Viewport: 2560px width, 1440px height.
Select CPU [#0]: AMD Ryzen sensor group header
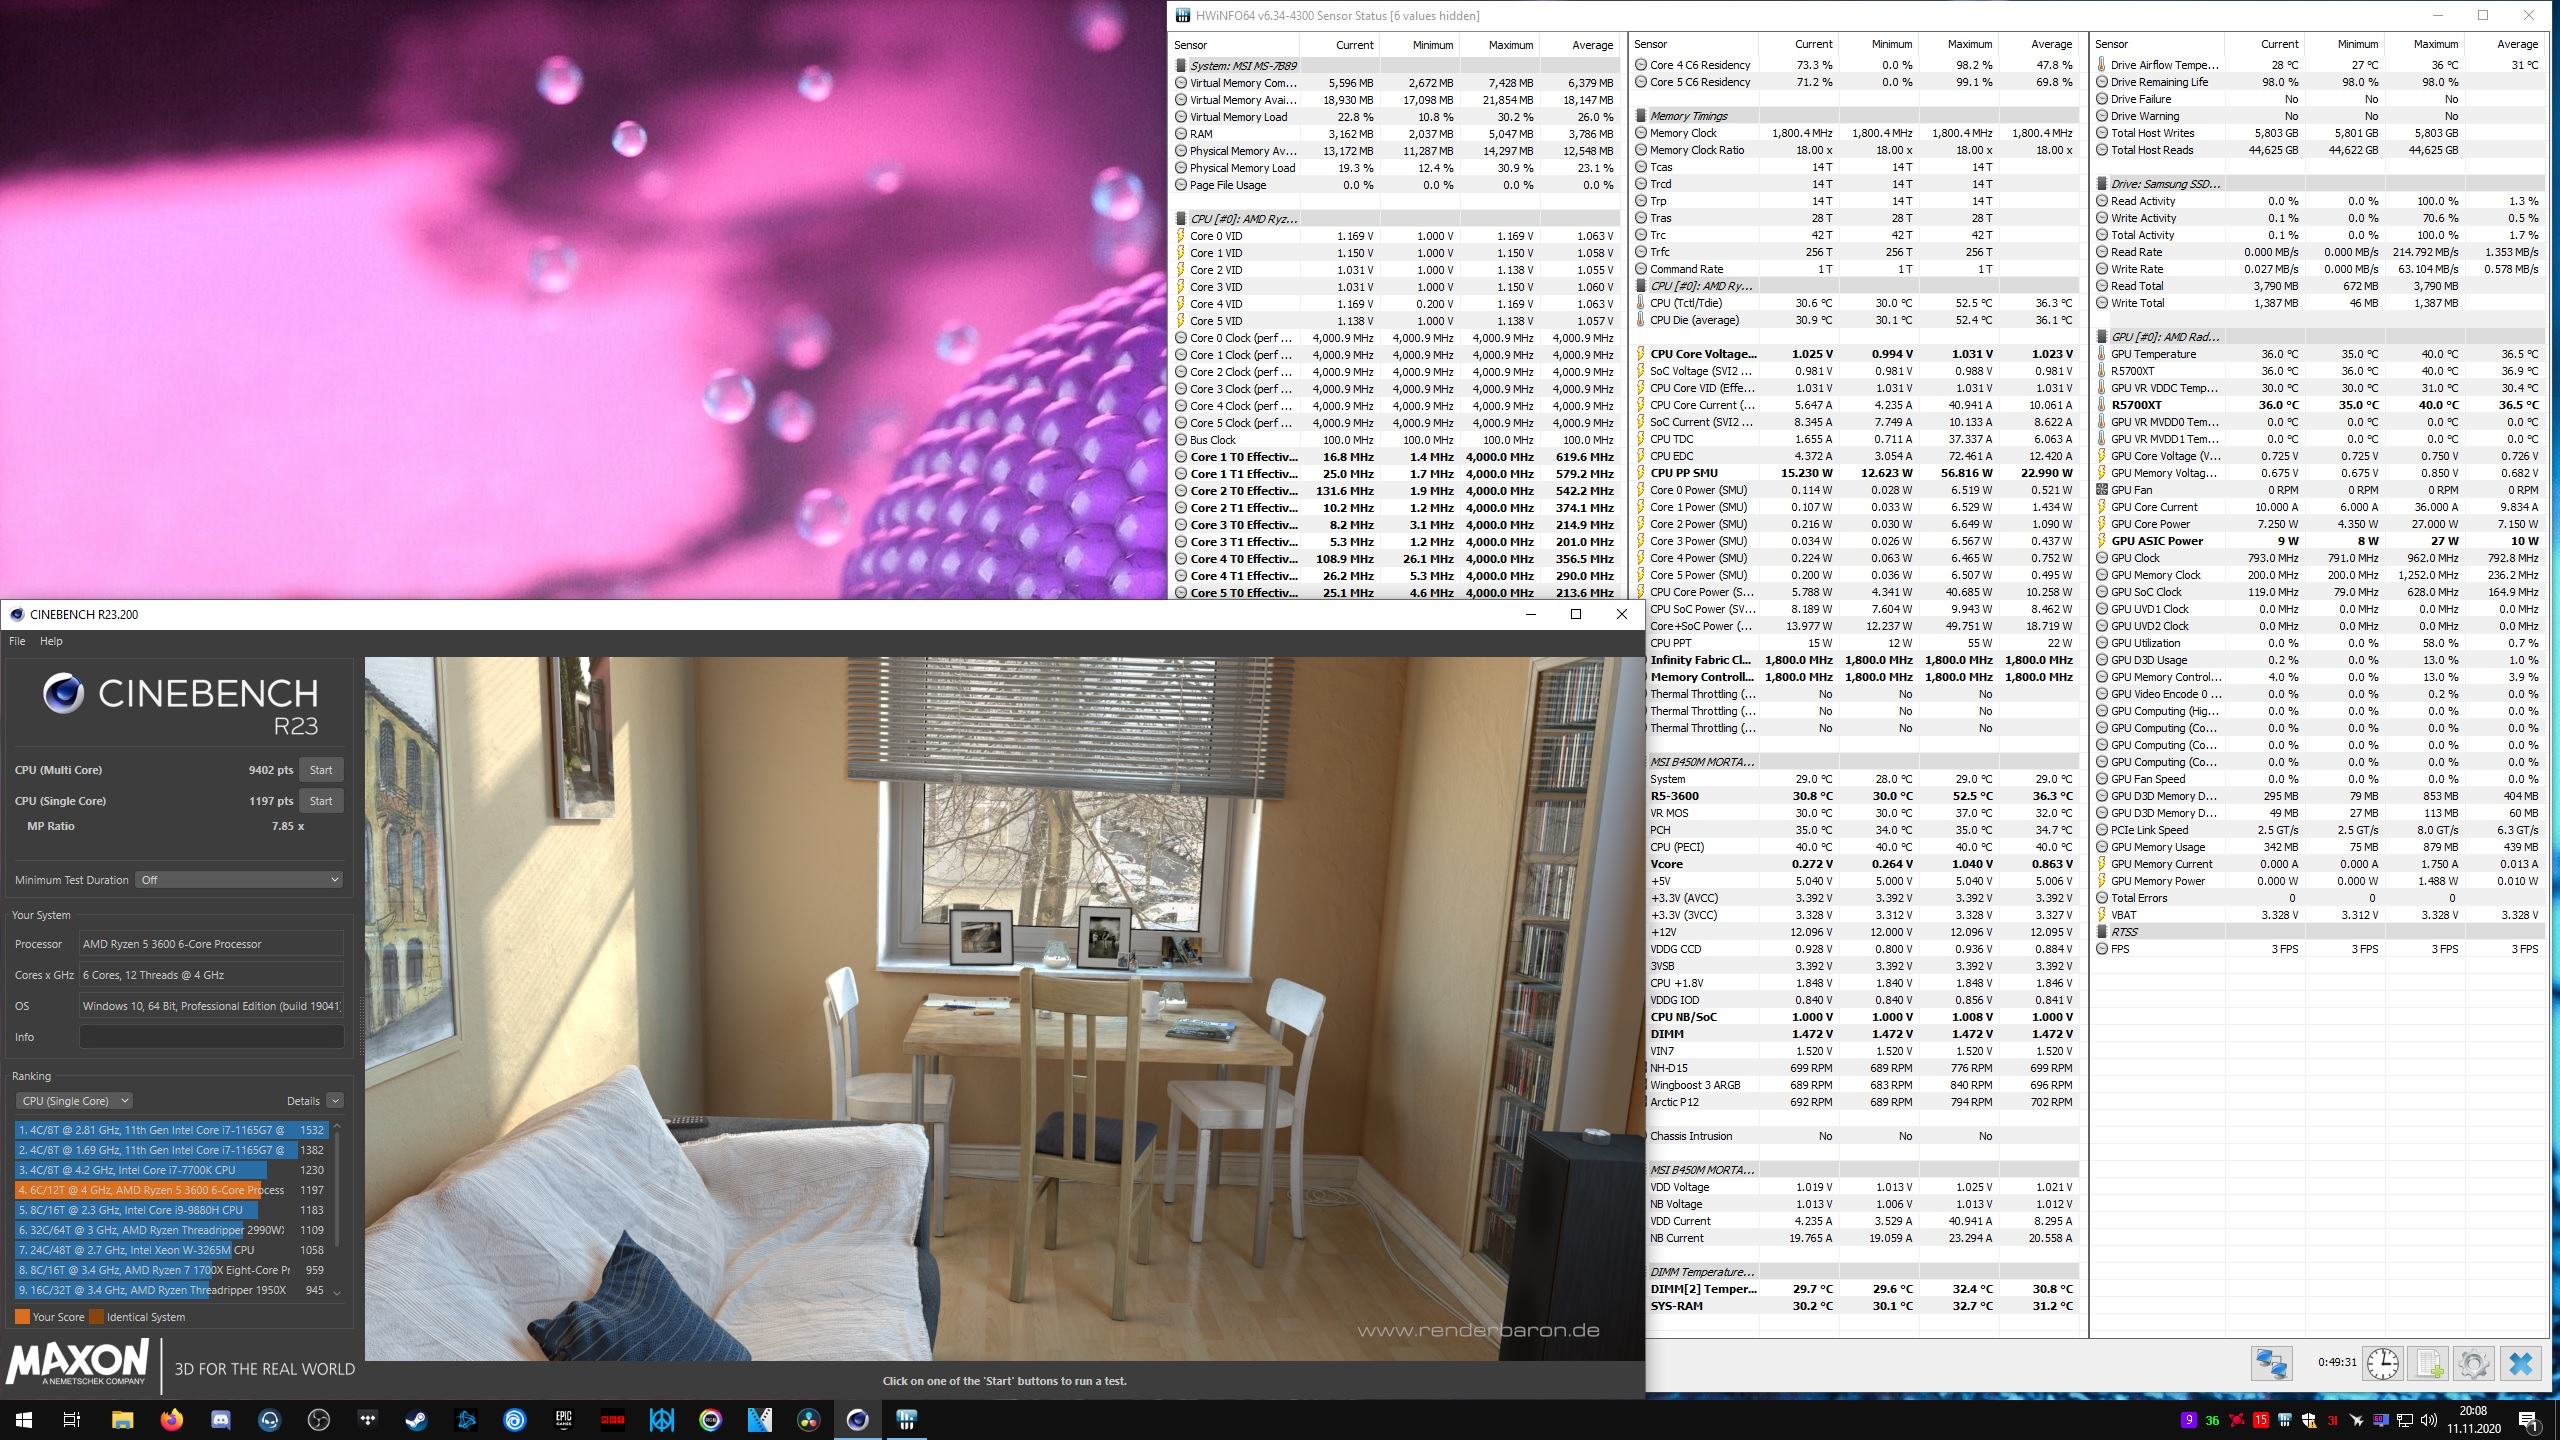[x=1396, y=219]
